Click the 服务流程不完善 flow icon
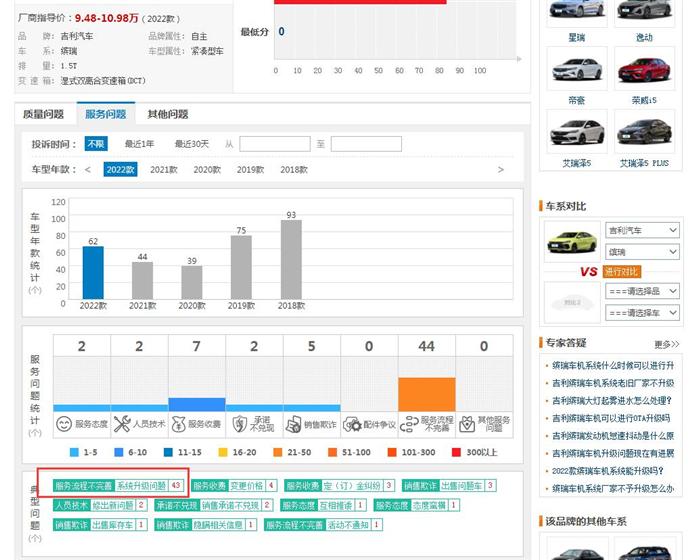Image resolution: width=700 pixels, height=560 pixels. coord(409,424)
